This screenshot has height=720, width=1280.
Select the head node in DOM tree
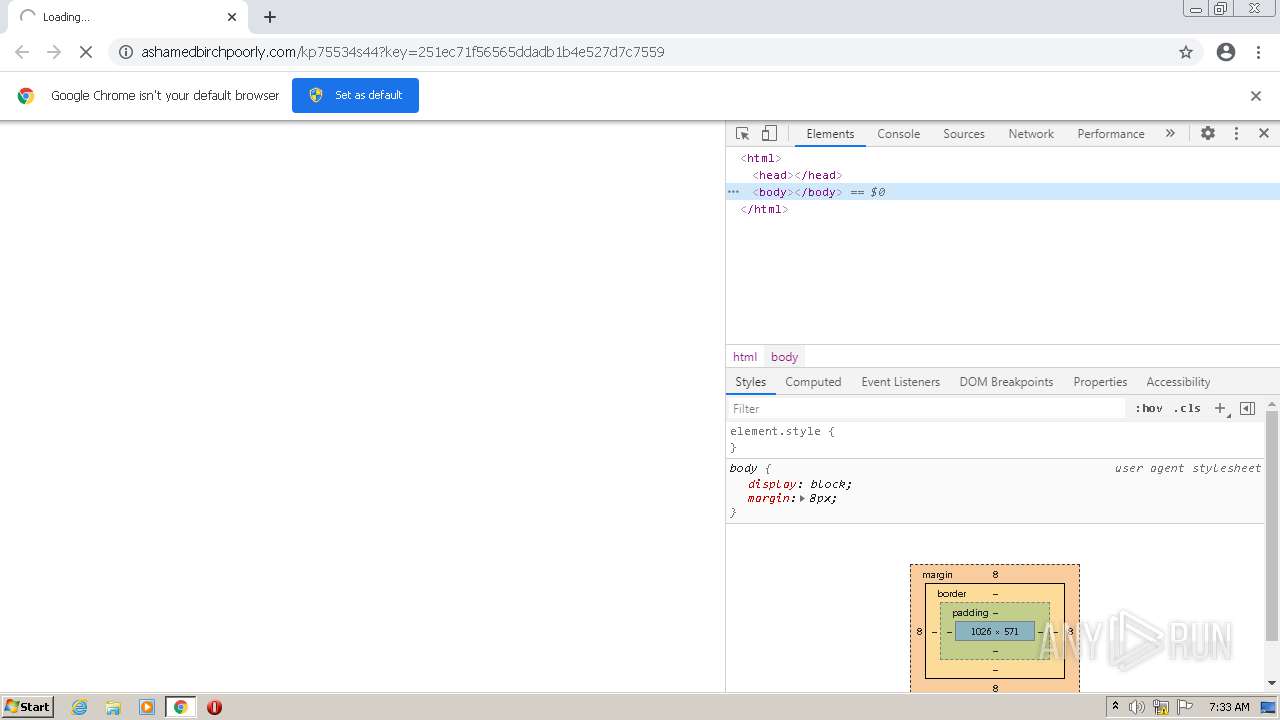point(797,175)
